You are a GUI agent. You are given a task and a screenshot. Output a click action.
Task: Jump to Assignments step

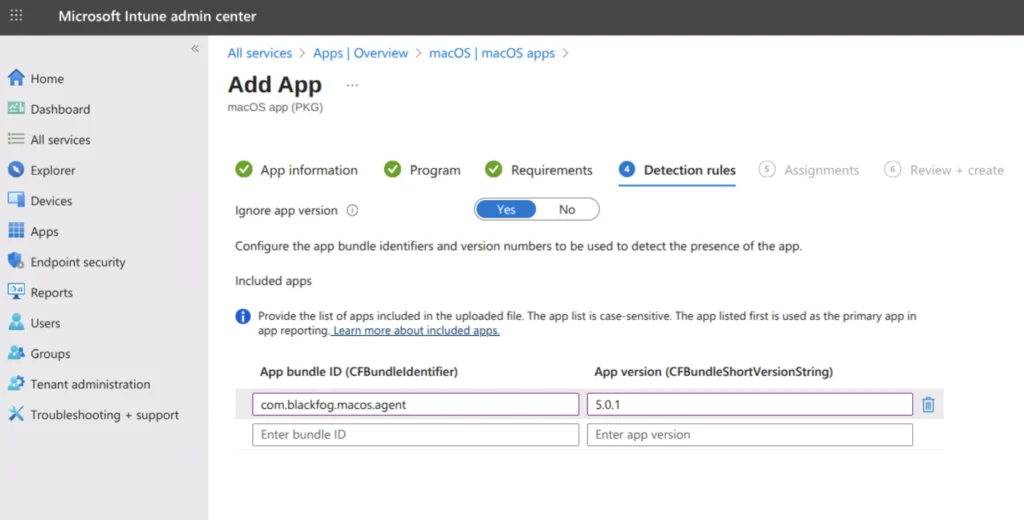click(822, 170)
